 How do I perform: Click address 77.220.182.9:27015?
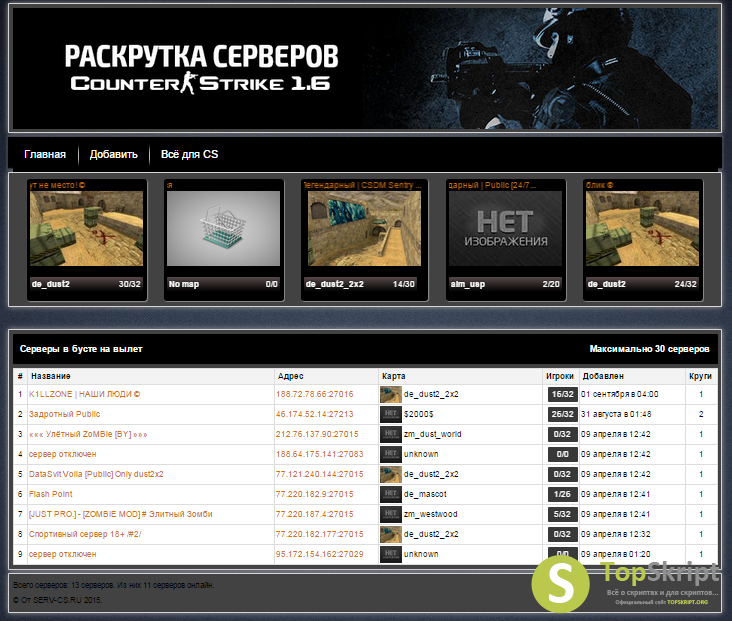tap(314, 494)
